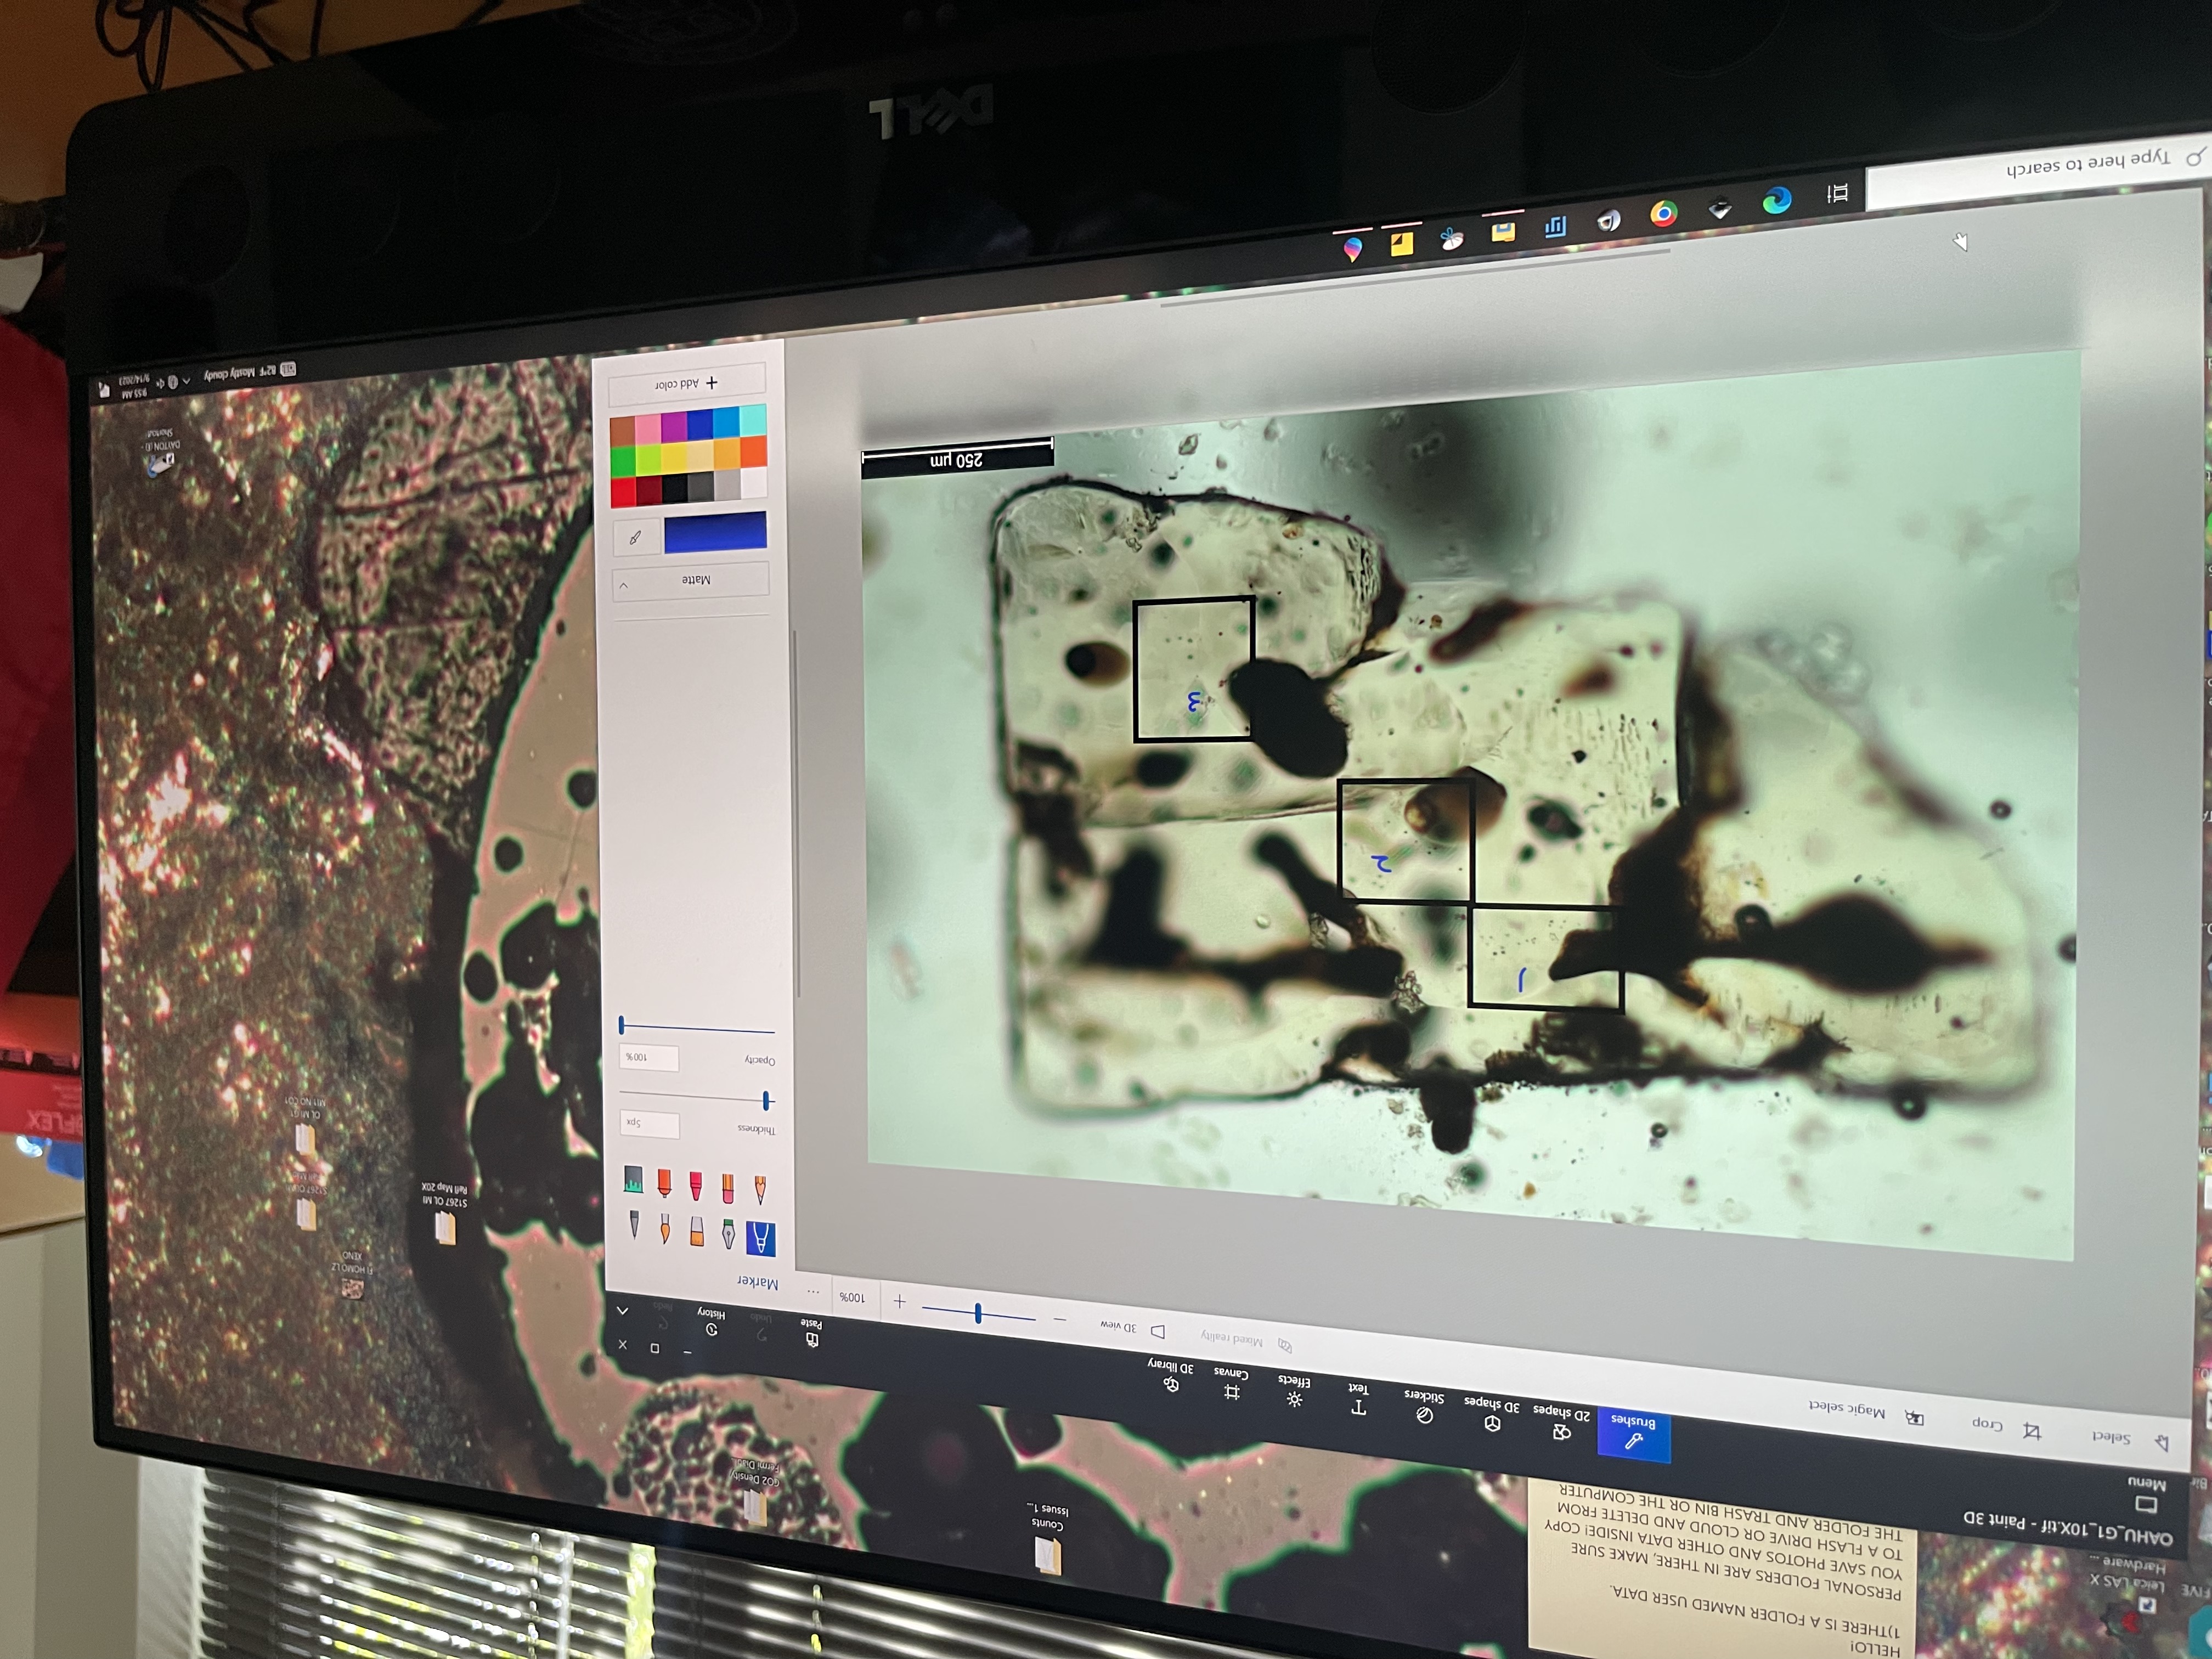Open the 3D shapes tool
Image resolution: width=2212 pixels, height=1659 pixels.
coord(1491,1414)
